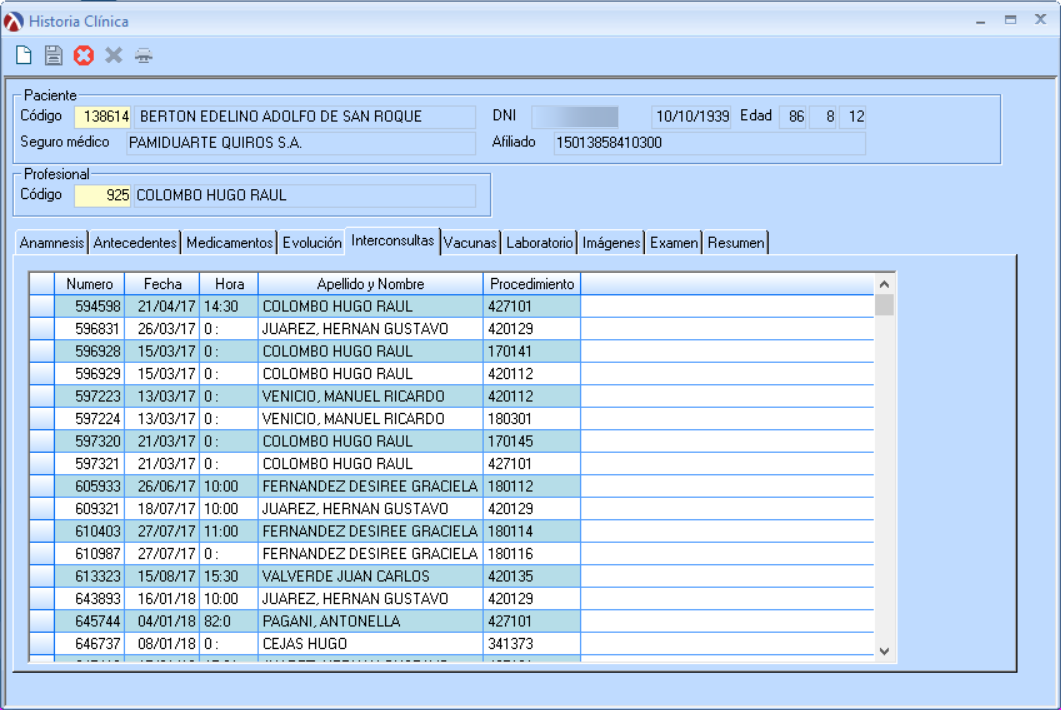Click the Fecha column header
Image resolution: width=1061 pixels, height=710 pixels.
(x=162, y=284)
